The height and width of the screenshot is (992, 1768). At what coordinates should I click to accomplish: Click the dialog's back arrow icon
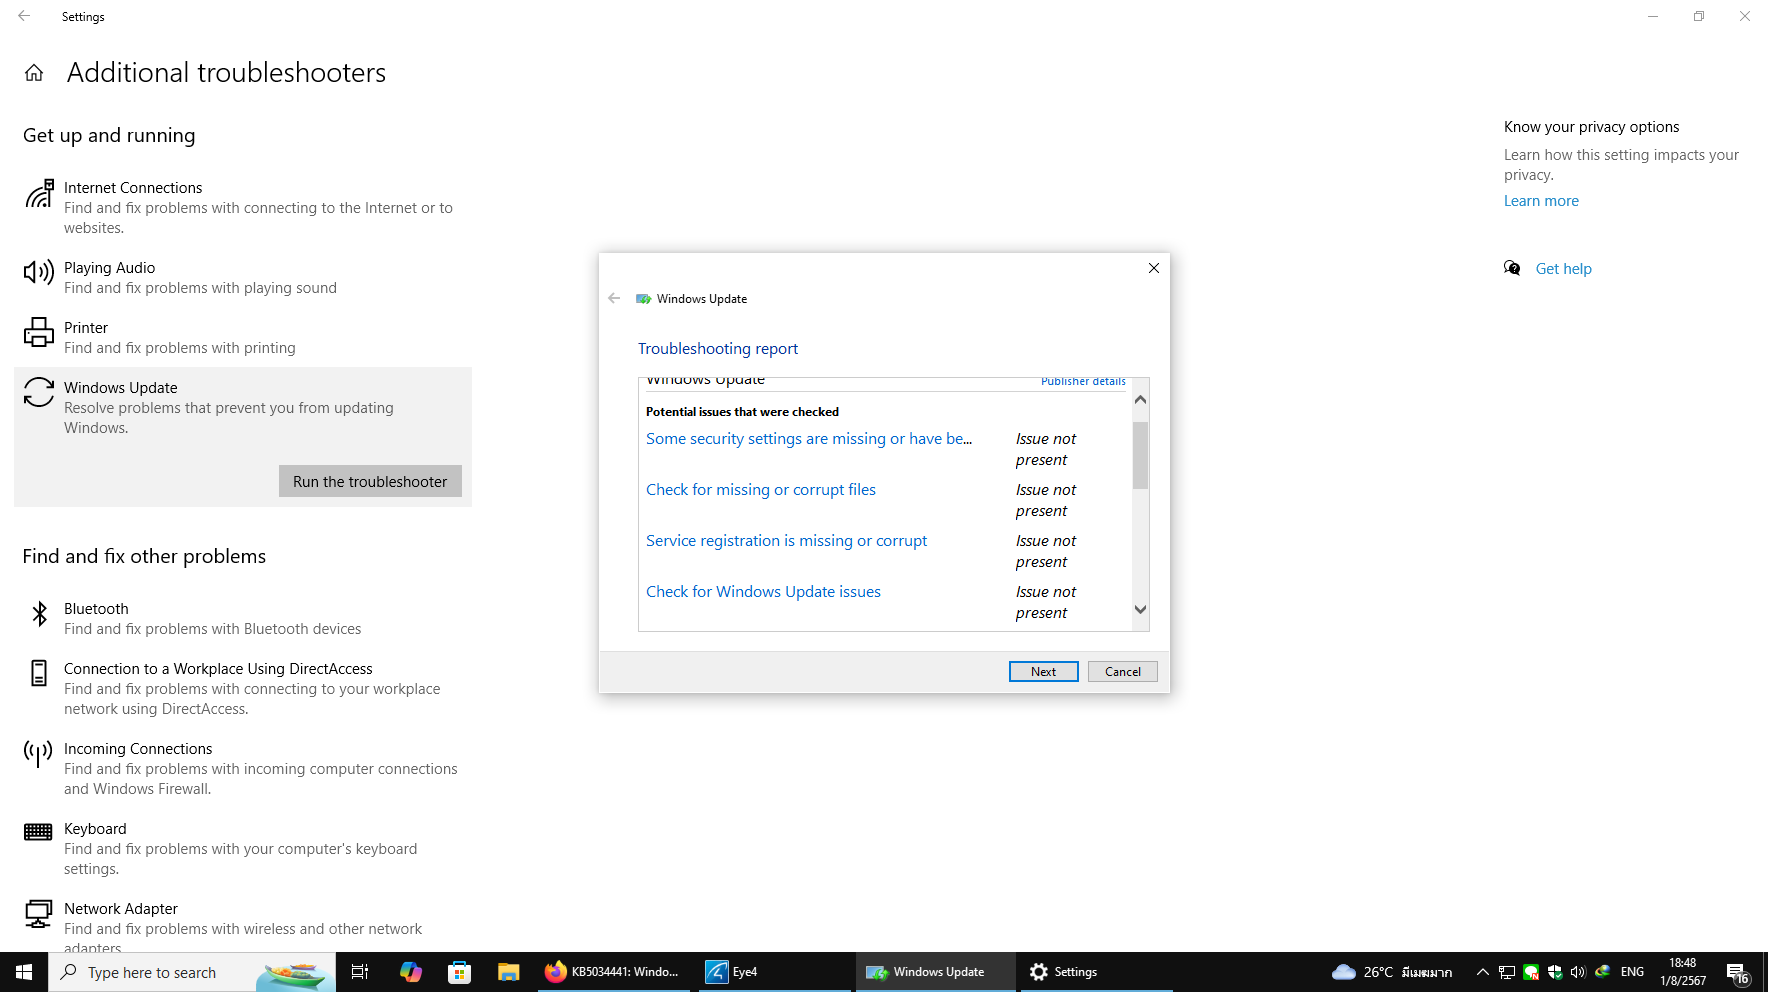(614, 298)
